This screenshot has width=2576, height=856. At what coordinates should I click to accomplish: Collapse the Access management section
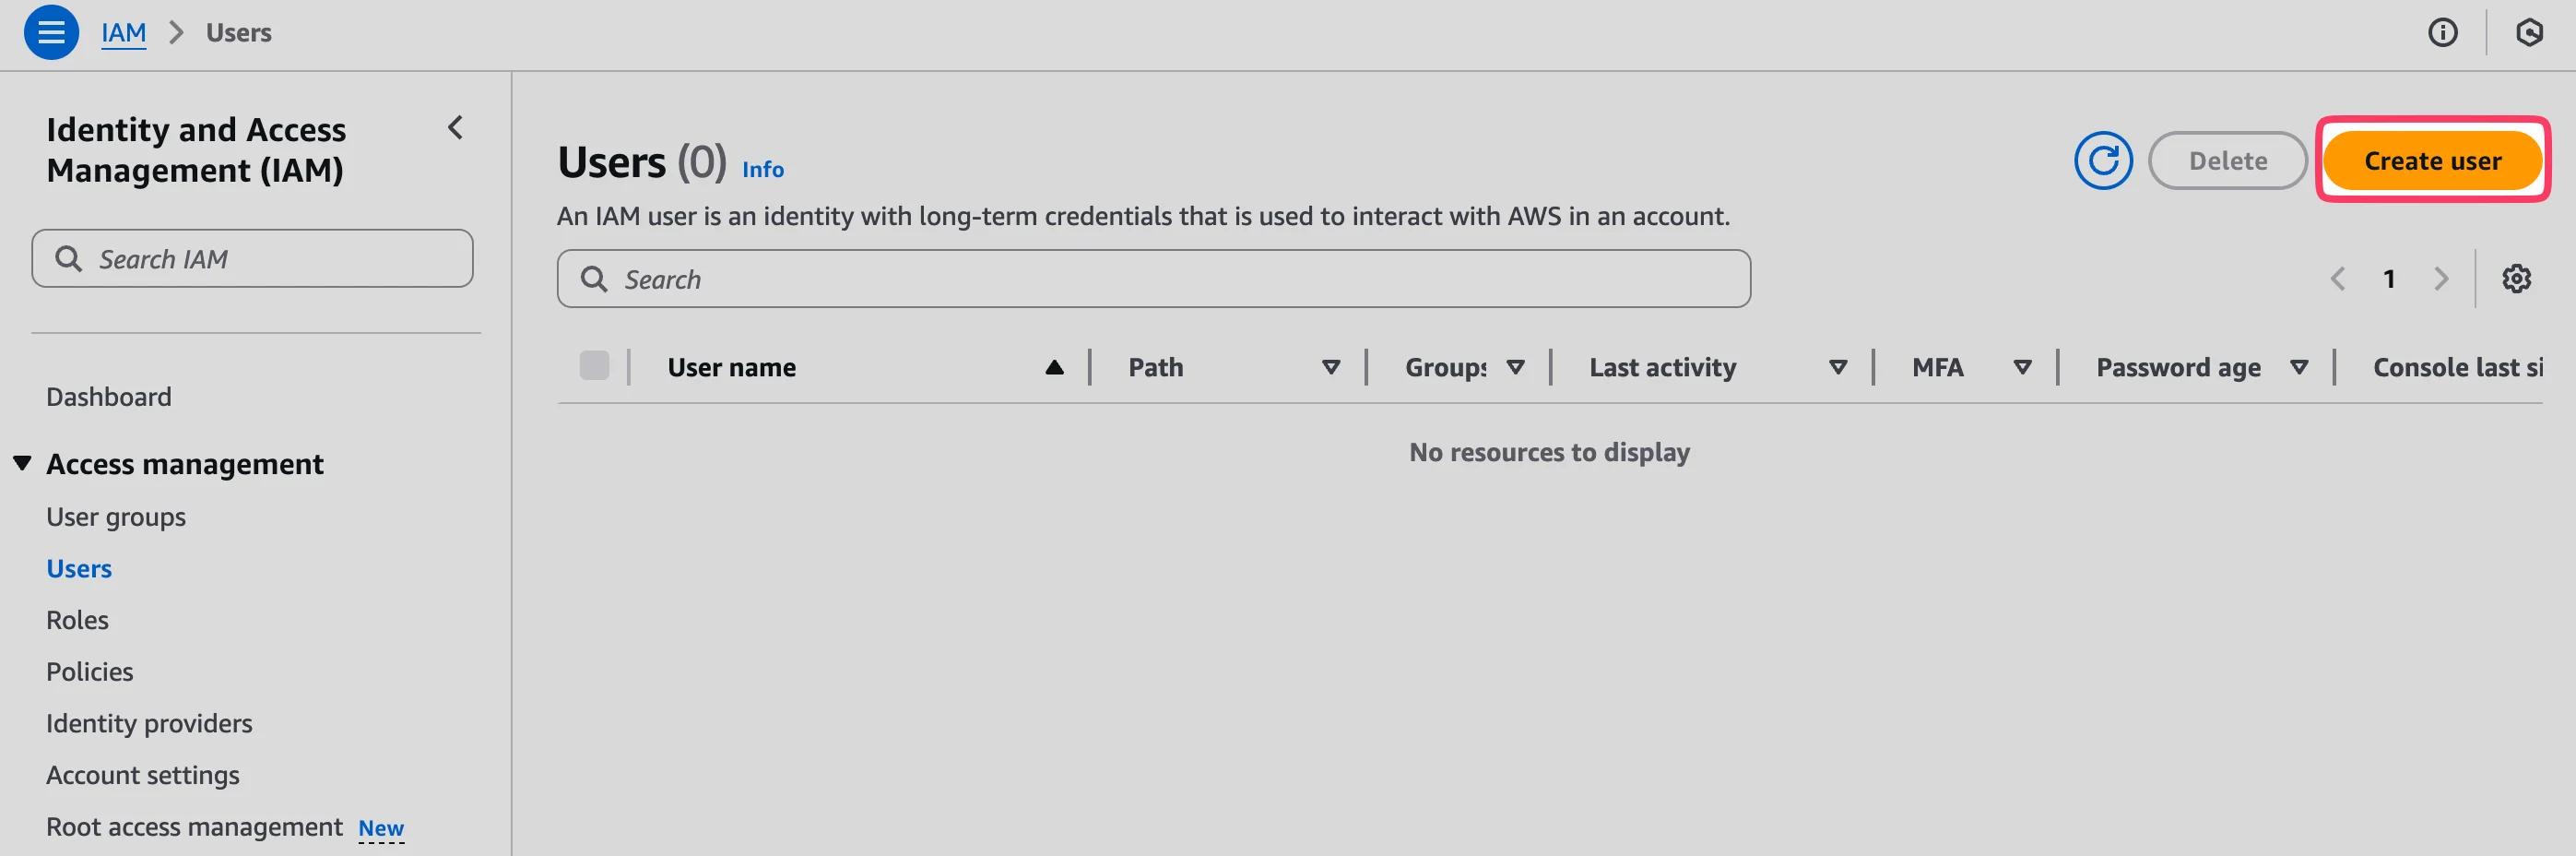coord(22,463)
